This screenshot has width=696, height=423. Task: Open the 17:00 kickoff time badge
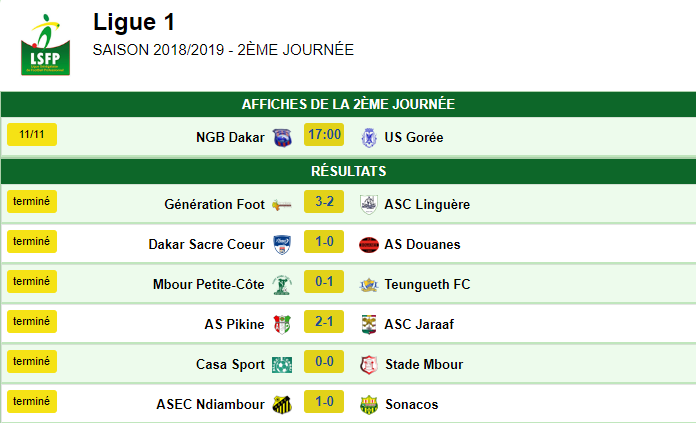(324, 134)
